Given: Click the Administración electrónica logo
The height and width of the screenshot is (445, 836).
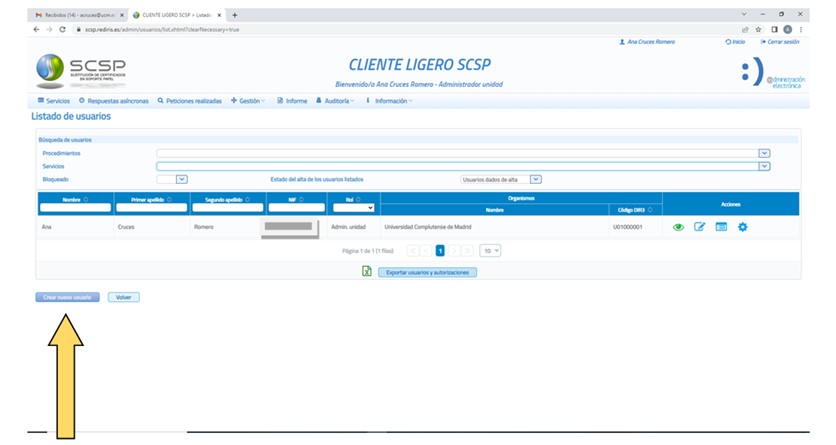Looking at the screenshot, I should [x=773, y=73].
